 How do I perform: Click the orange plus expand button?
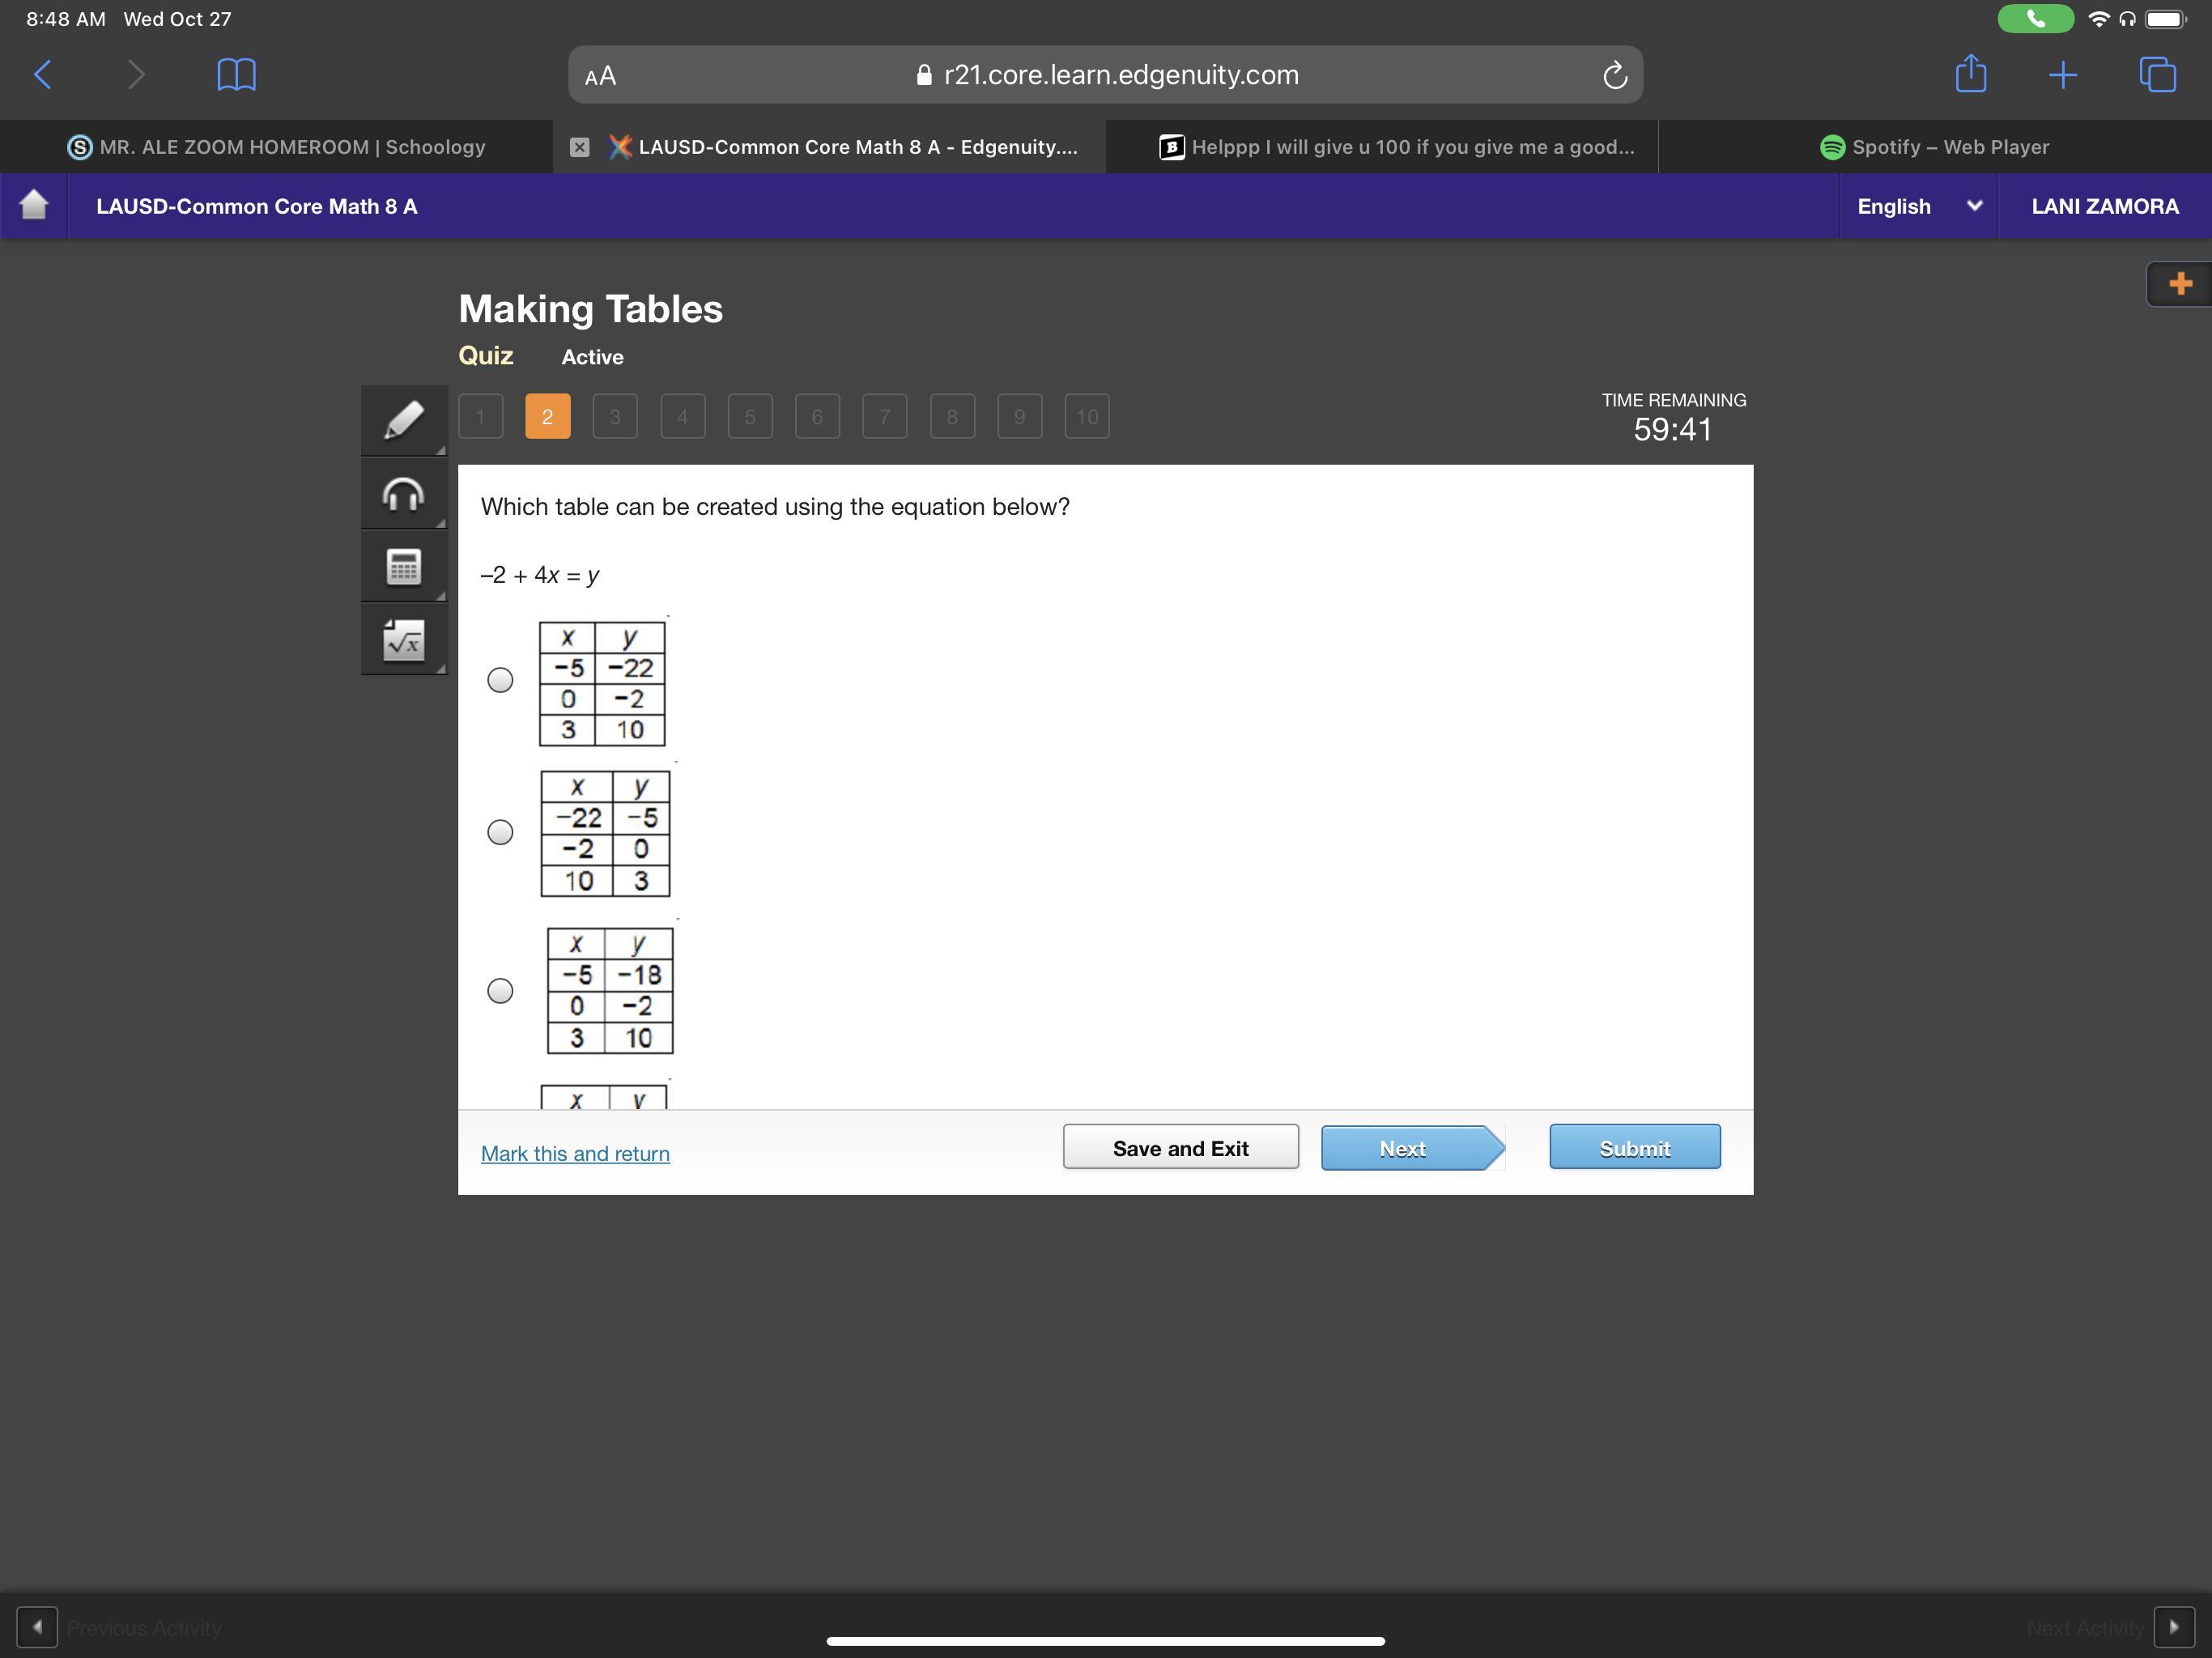click(x=2180, y=284)
